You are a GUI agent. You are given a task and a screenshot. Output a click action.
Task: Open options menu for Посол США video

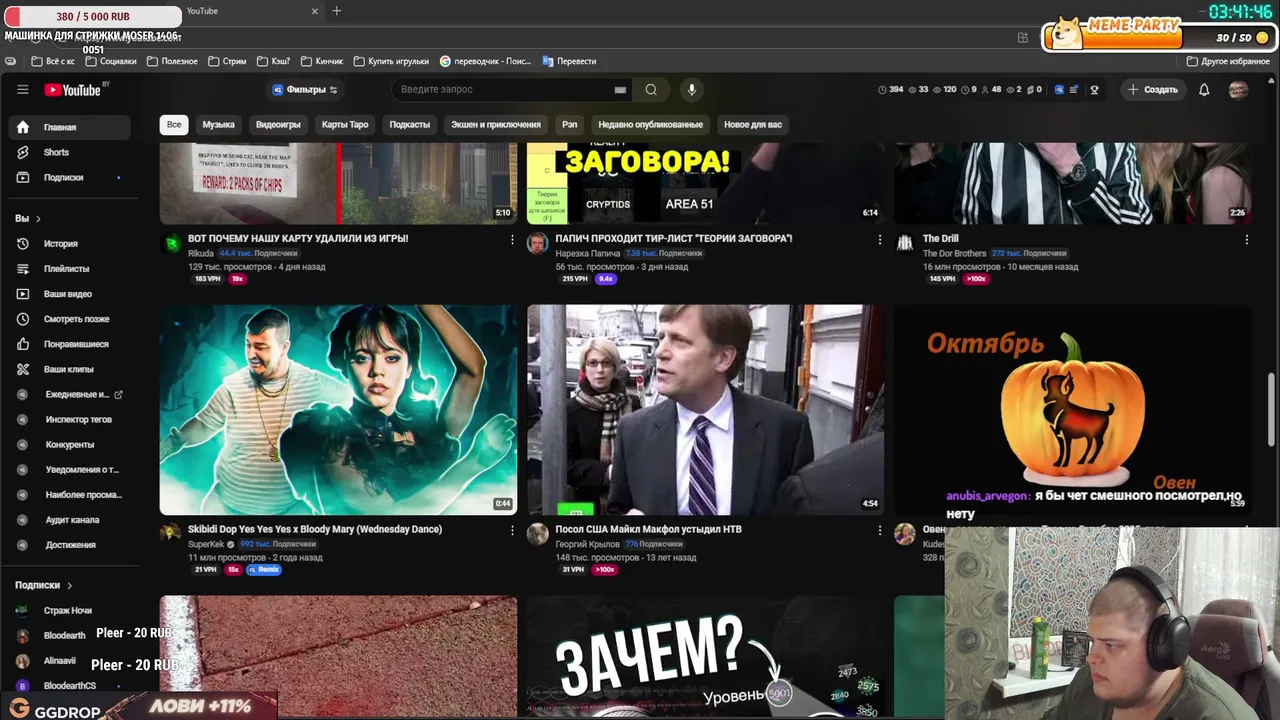click(x=879, y=530)
